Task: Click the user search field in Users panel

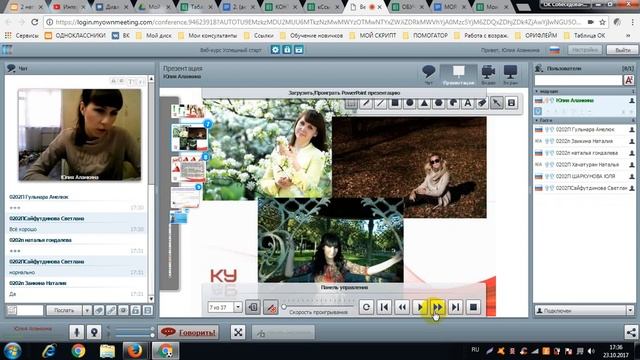Action: (x=578, y=80)
